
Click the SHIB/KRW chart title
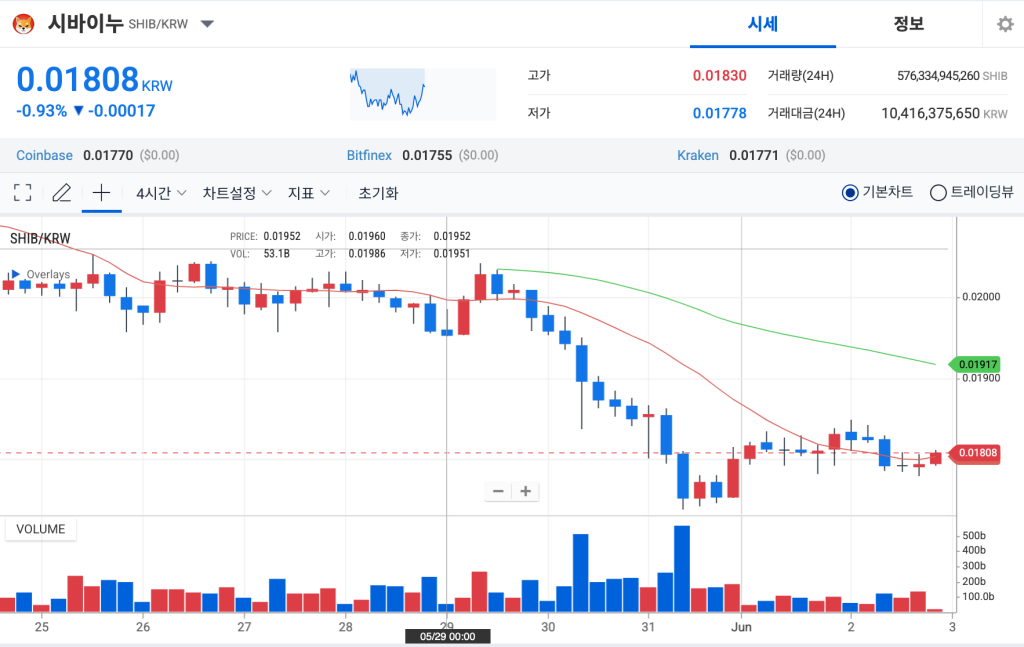(x=40, y=238)
